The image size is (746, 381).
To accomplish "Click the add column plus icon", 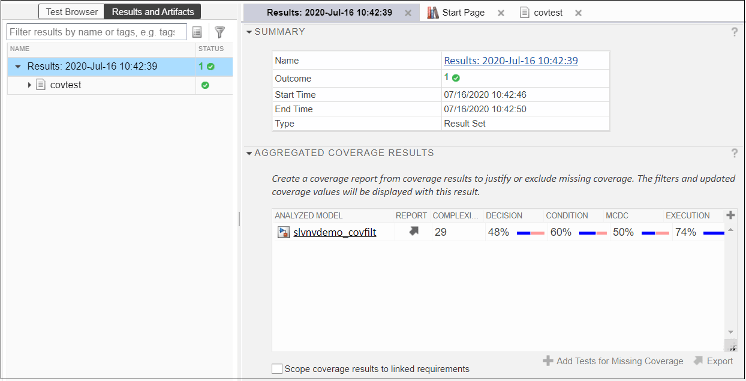I will point(731,215).
